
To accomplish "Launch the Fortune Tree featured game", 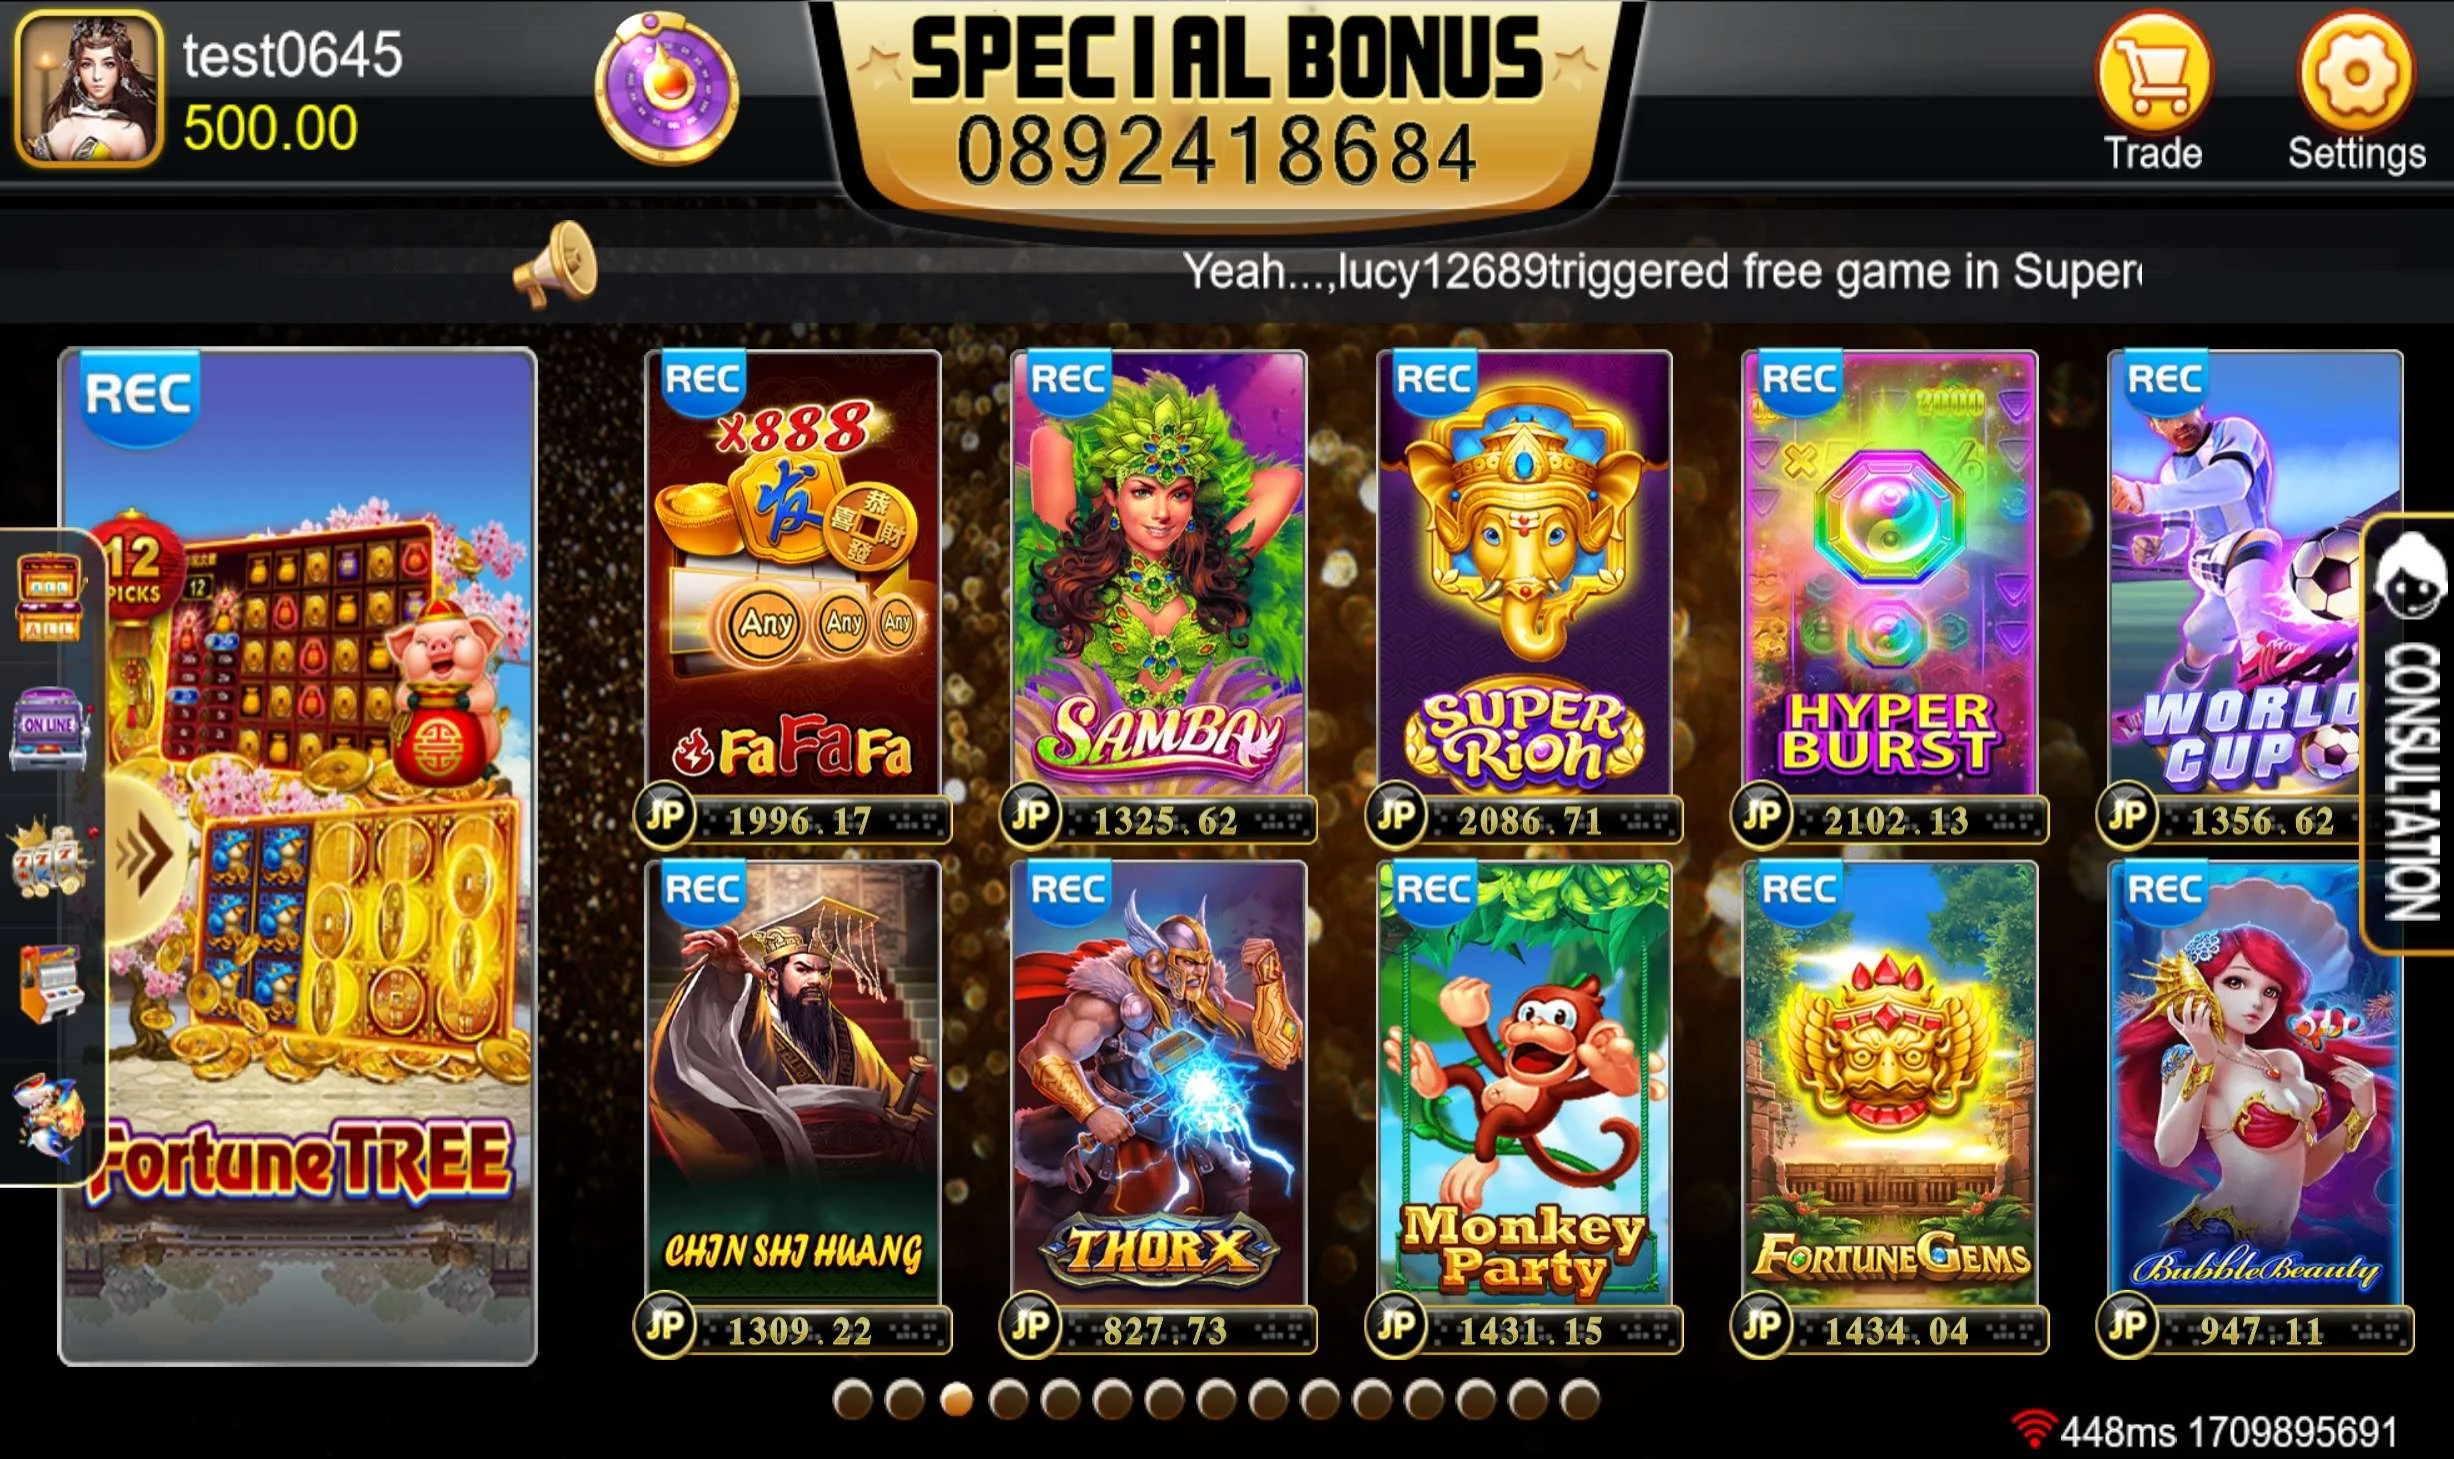I will click(298, 856).
